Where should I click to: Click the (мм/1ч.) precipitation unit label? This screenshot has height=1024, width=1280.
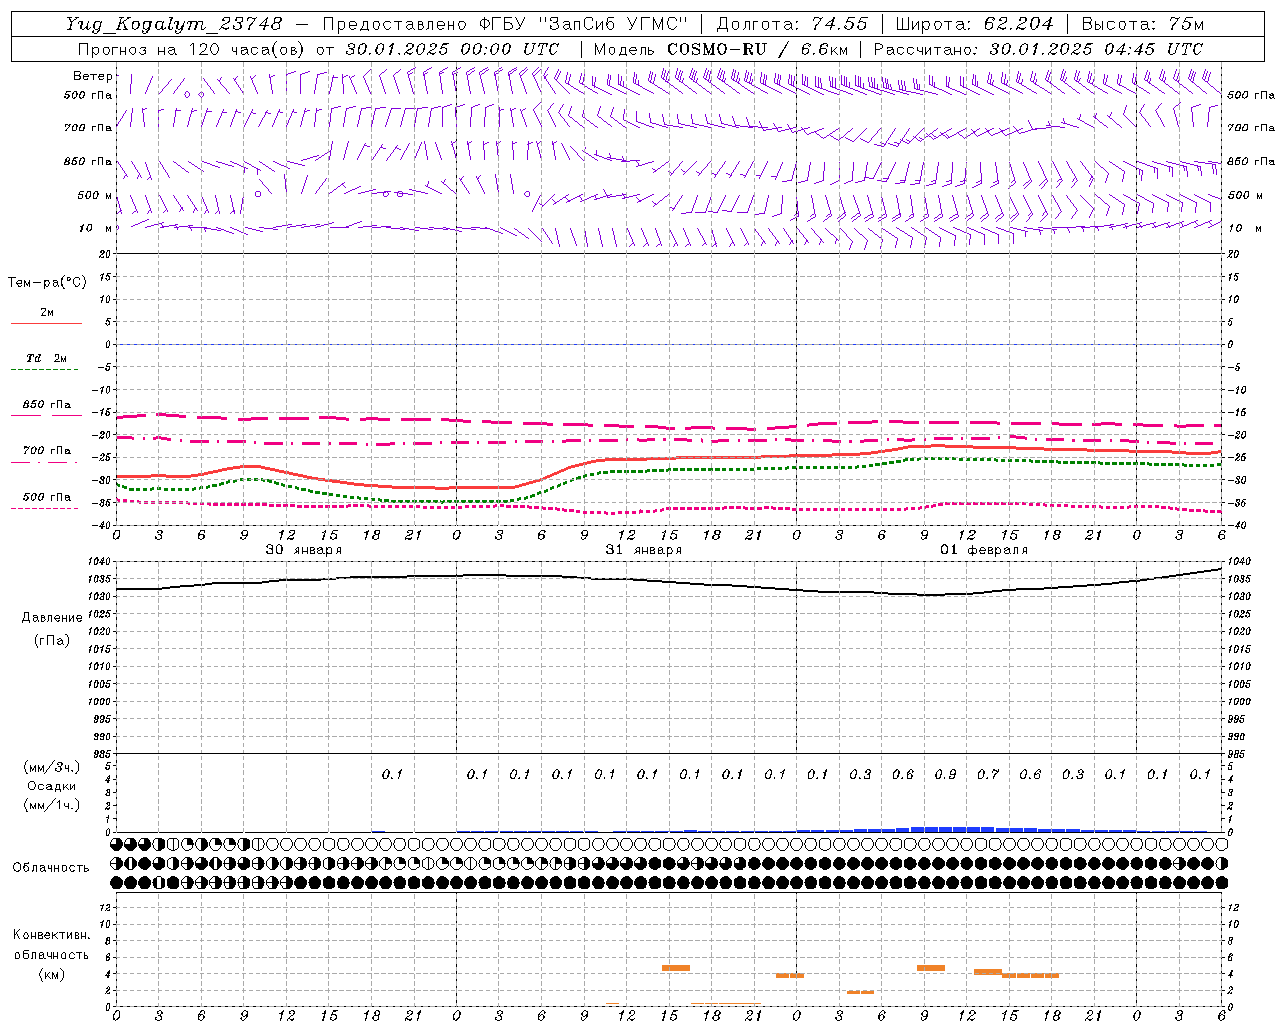[x=52, y=805]
